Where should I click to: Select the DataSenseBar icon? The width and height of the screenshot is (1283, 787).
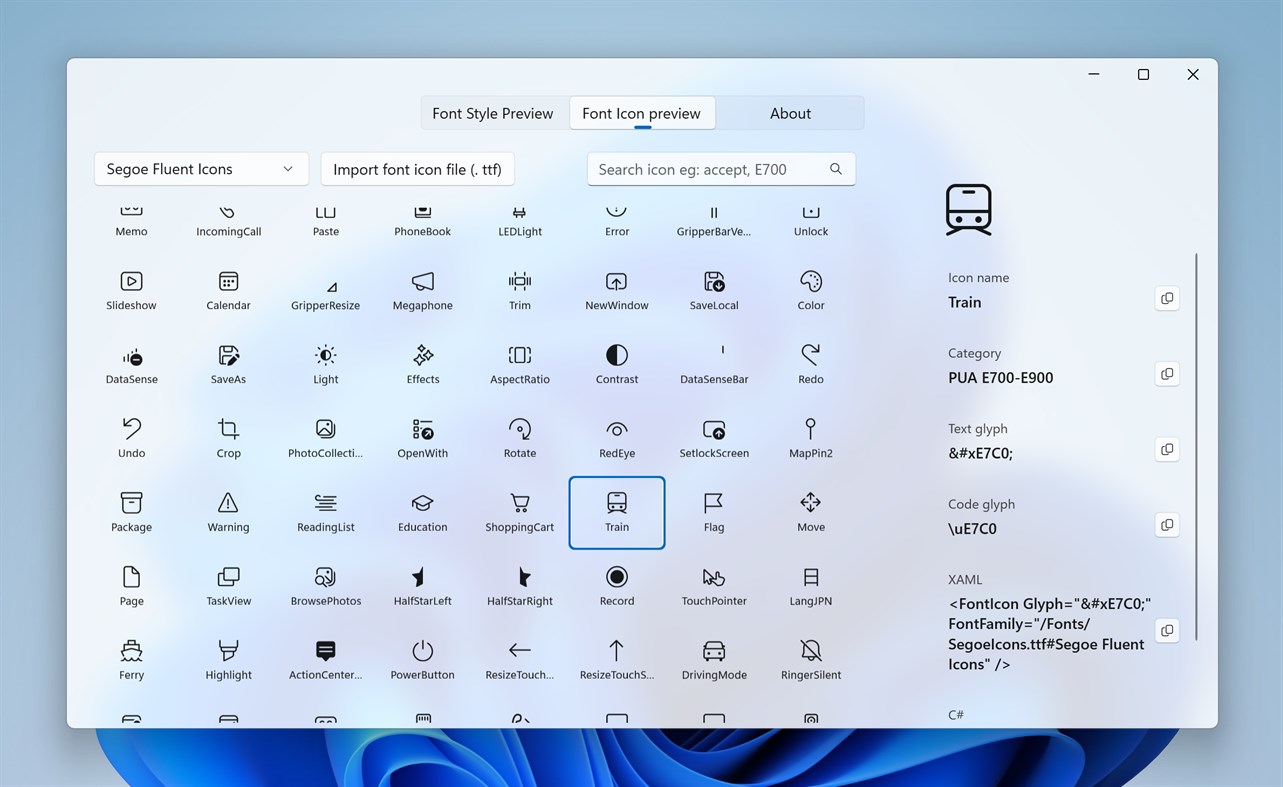point(713,365)
